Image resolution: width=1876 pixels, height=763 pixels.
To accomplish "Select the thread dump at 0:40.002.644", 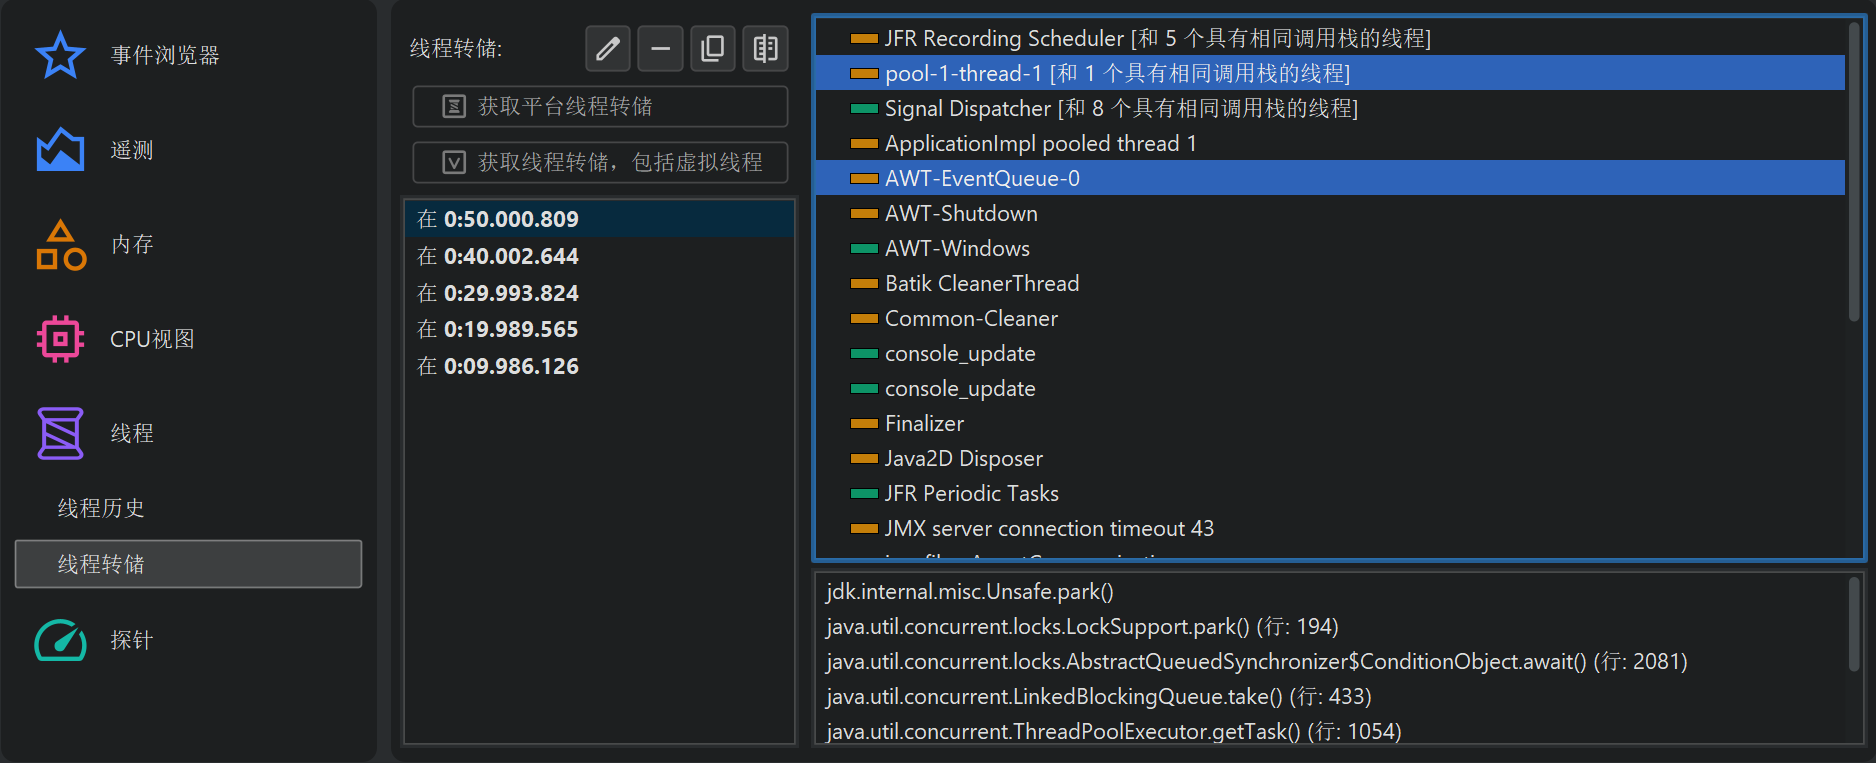I will click(511, 256).
